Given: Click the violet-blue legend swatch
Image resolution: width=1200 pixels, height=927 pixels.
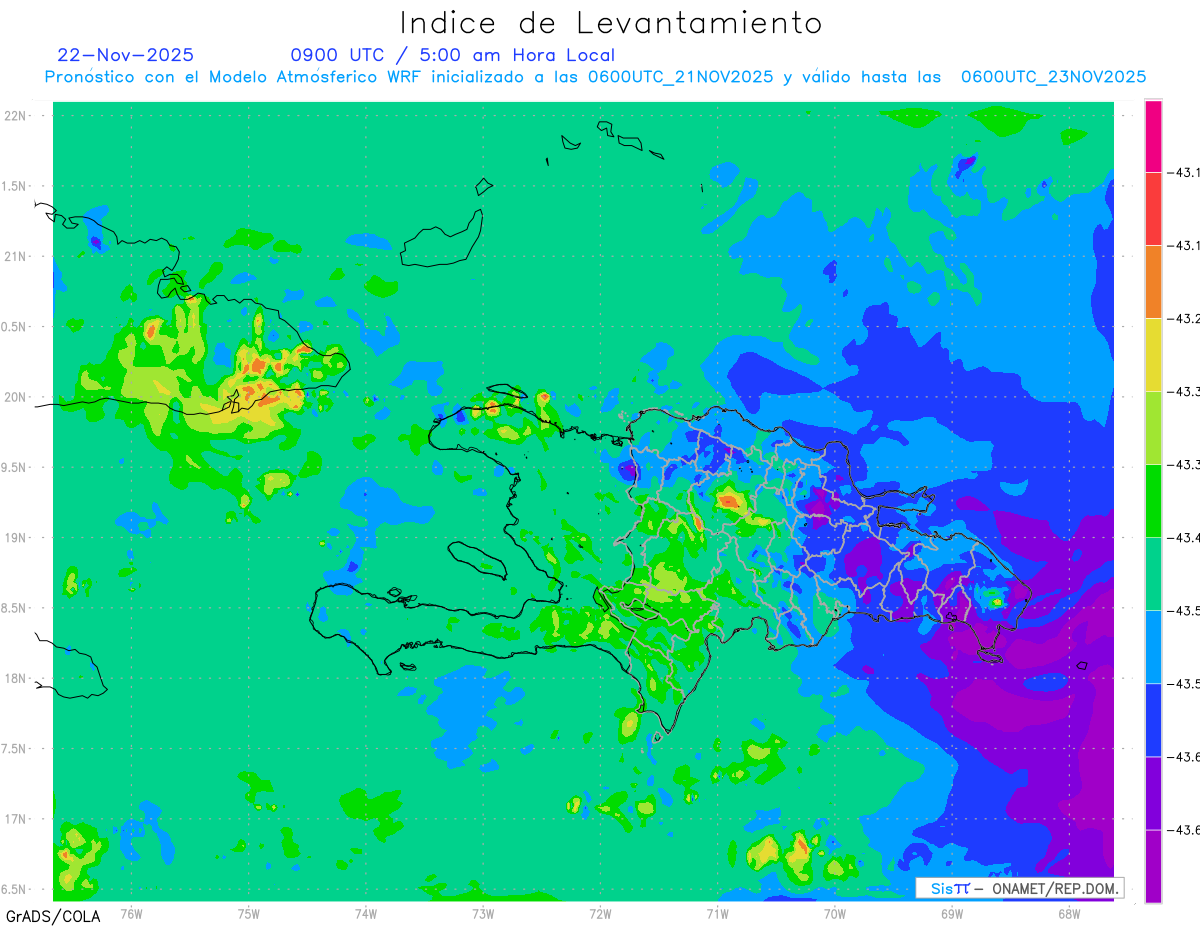Looking at the screenshot, I should pyautogui.click(x=1153, y=793).
